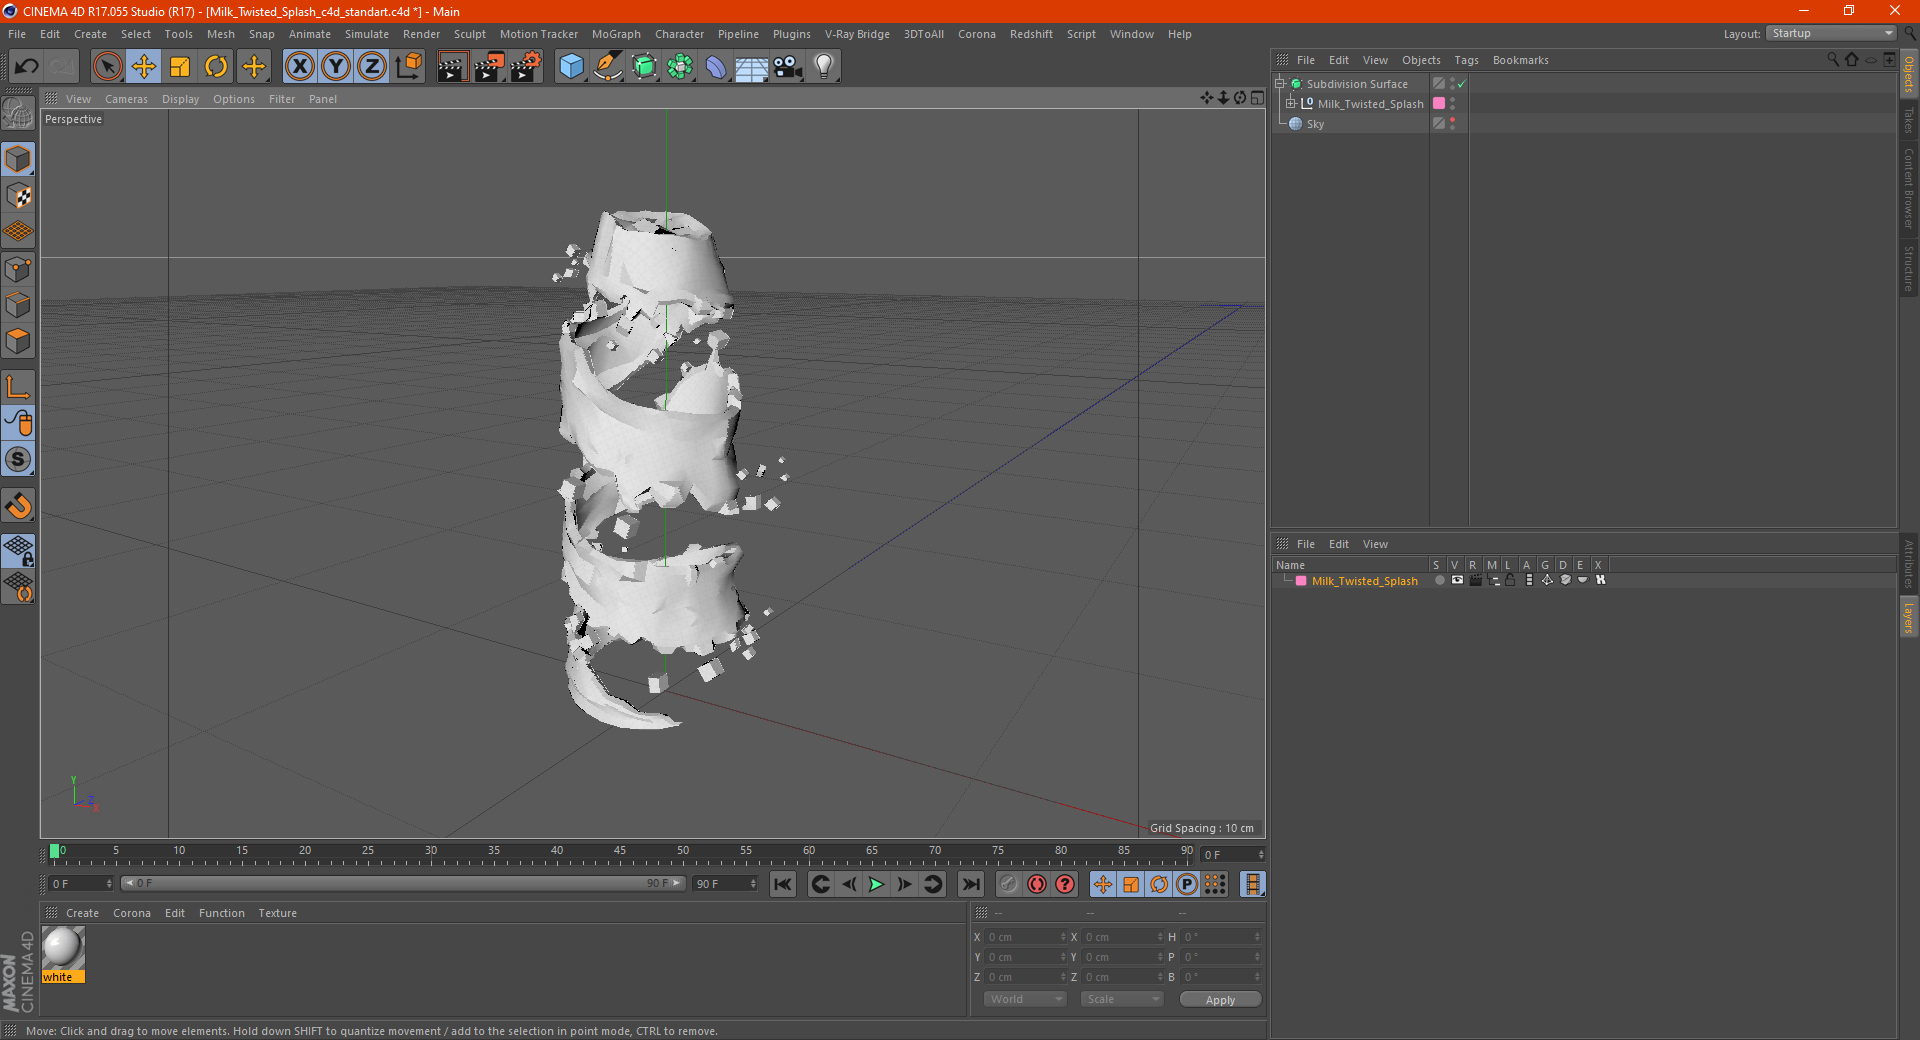Open the Scale mode dropdown
Viewport: 1920px width, 1040px height.
point(1122,999)
